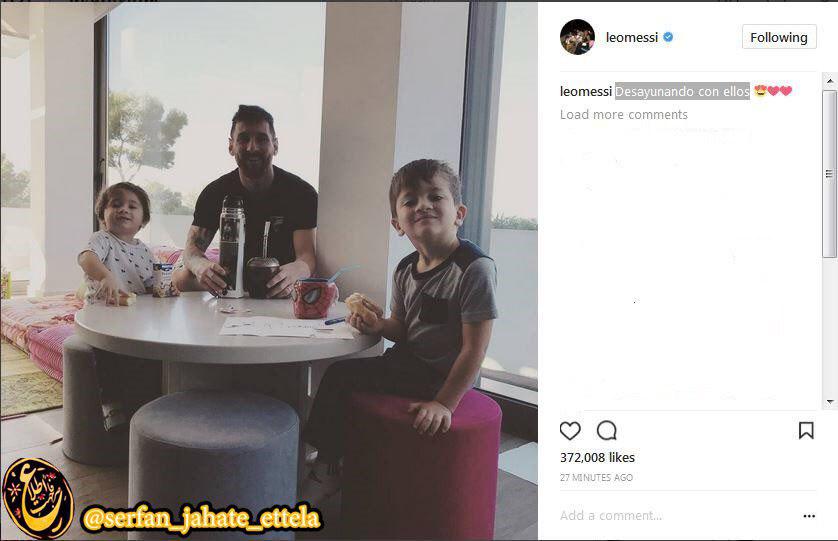Click the @serfan_jahate_ettela watermark text

pos(201,517)
